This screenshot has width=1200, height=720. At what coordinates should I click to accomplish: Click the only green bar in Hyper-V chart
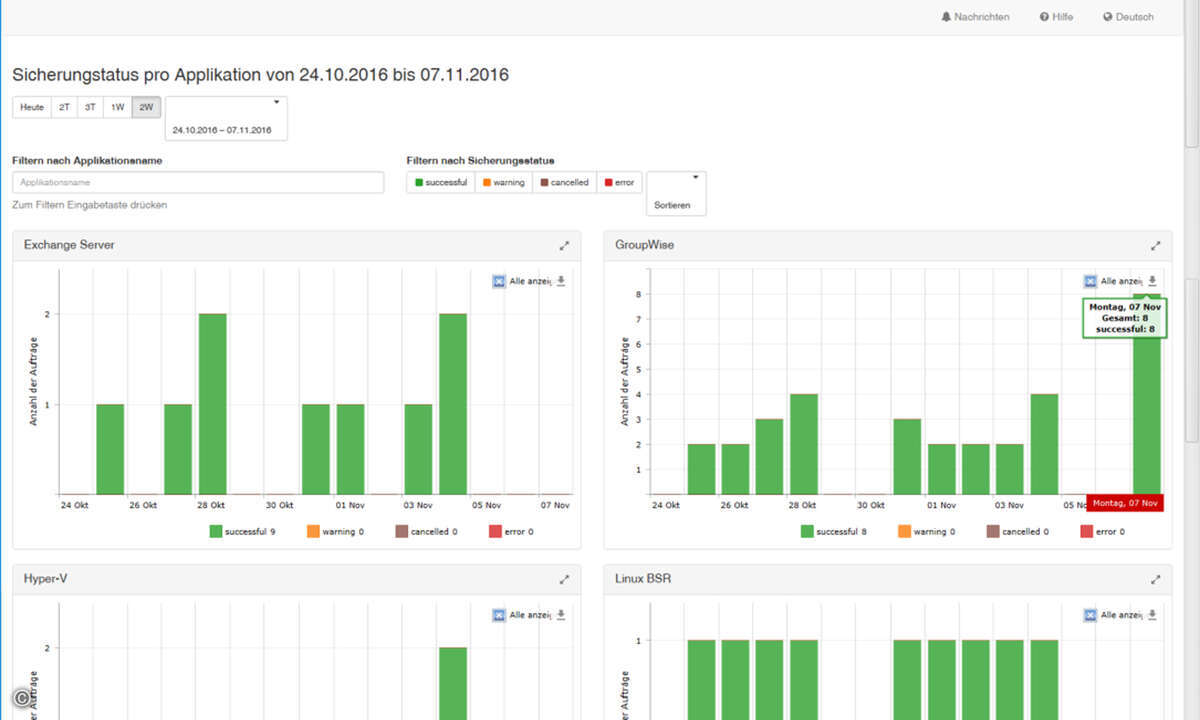(x=452, y=683)
